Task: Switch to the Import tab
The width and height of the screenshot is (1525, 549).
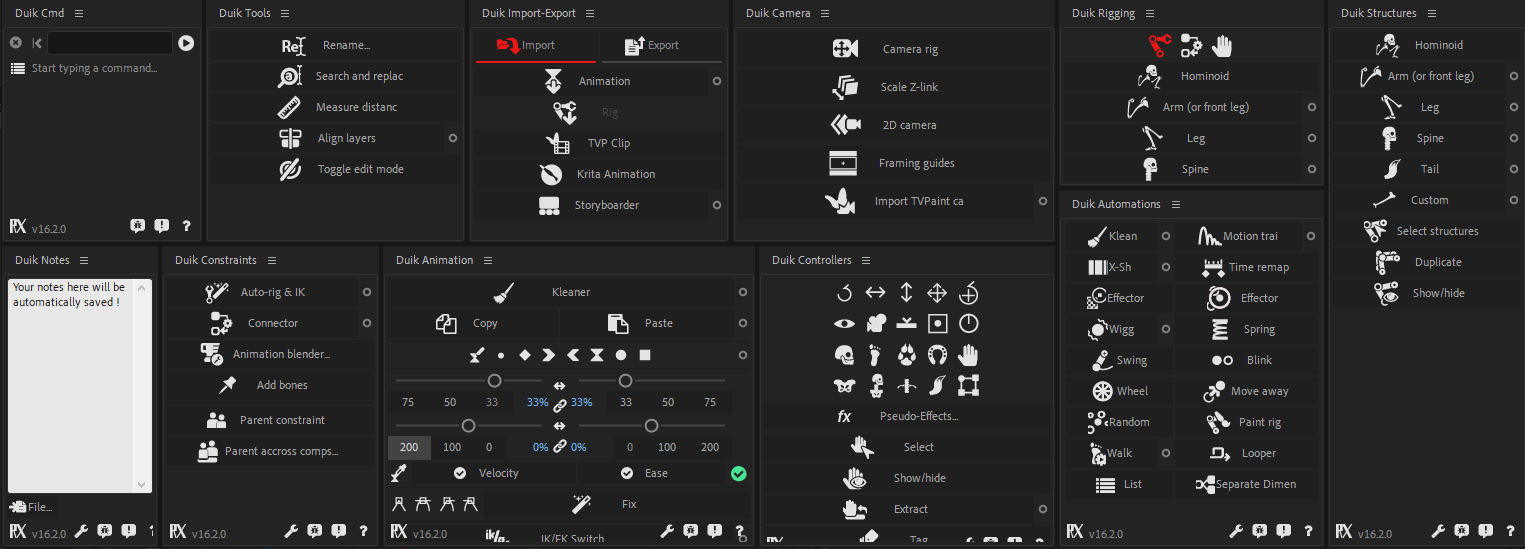Action: pos(536,46)
